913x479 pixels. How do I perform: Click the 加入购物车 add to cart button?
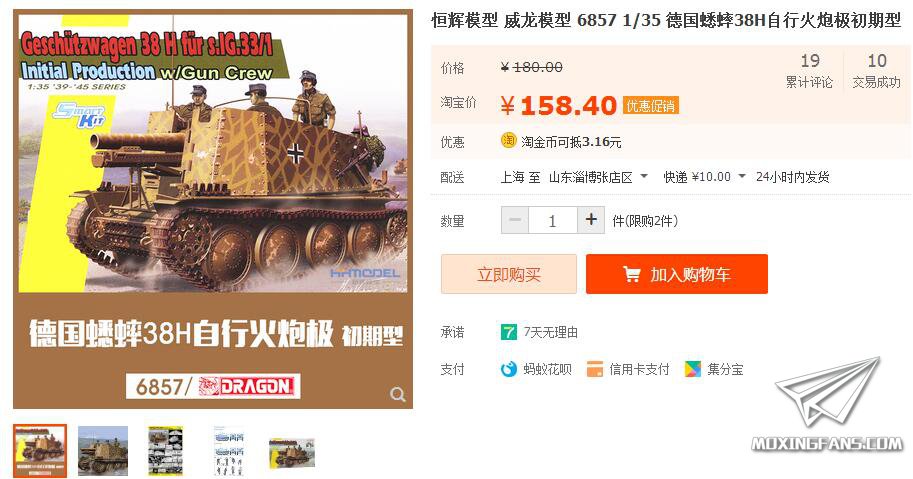677,274
